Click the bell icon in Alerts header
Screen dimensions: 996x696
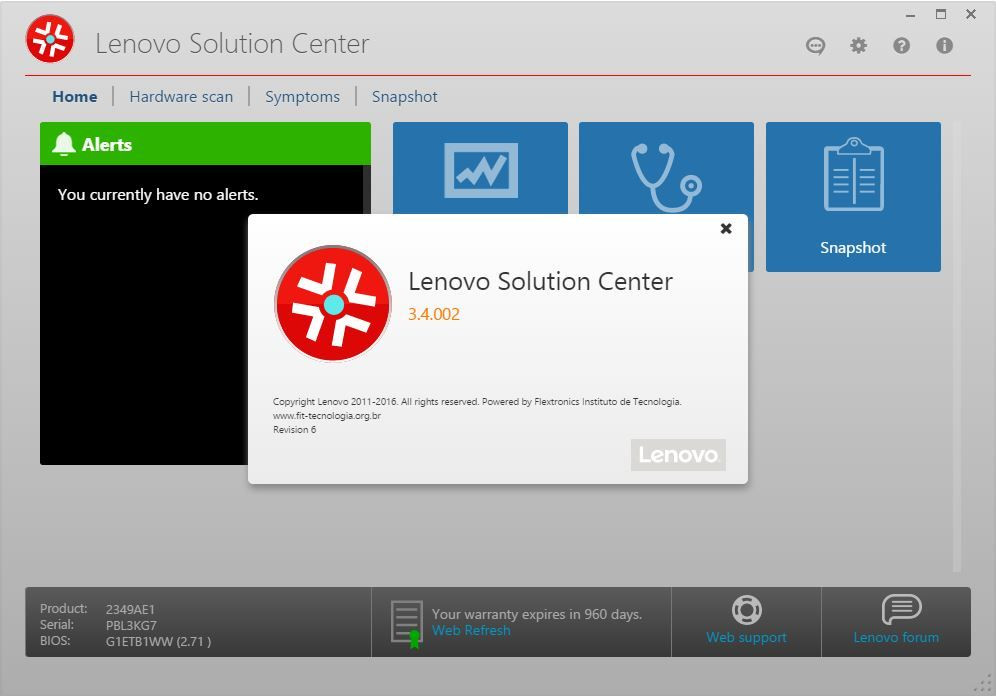(64, 144)
